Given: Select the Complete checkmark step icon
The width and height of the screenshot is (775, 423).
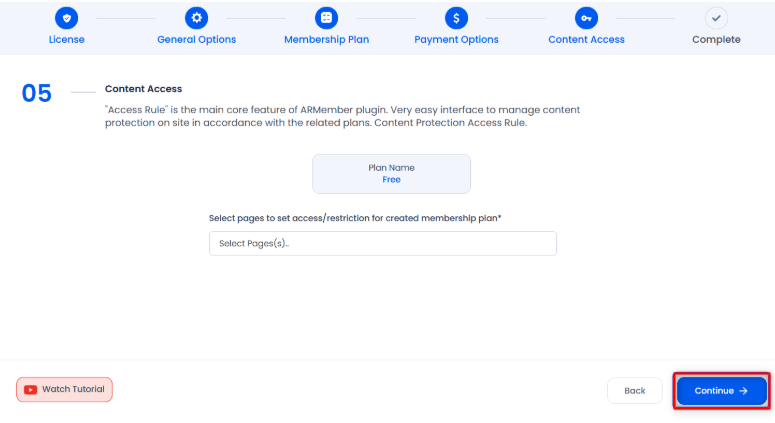Looking at the screenshot, I should (716, 18).
